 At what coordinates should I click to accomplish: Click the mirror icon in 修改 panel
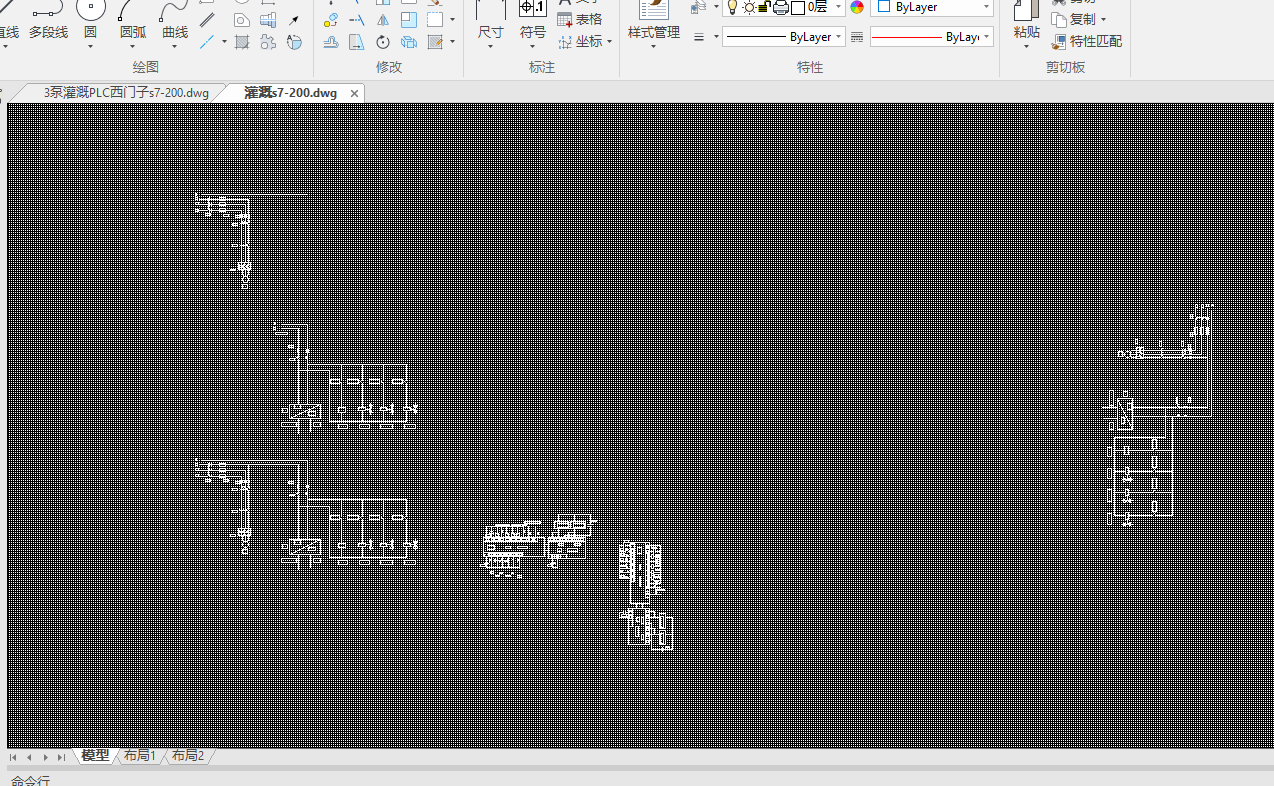[383, 20]
